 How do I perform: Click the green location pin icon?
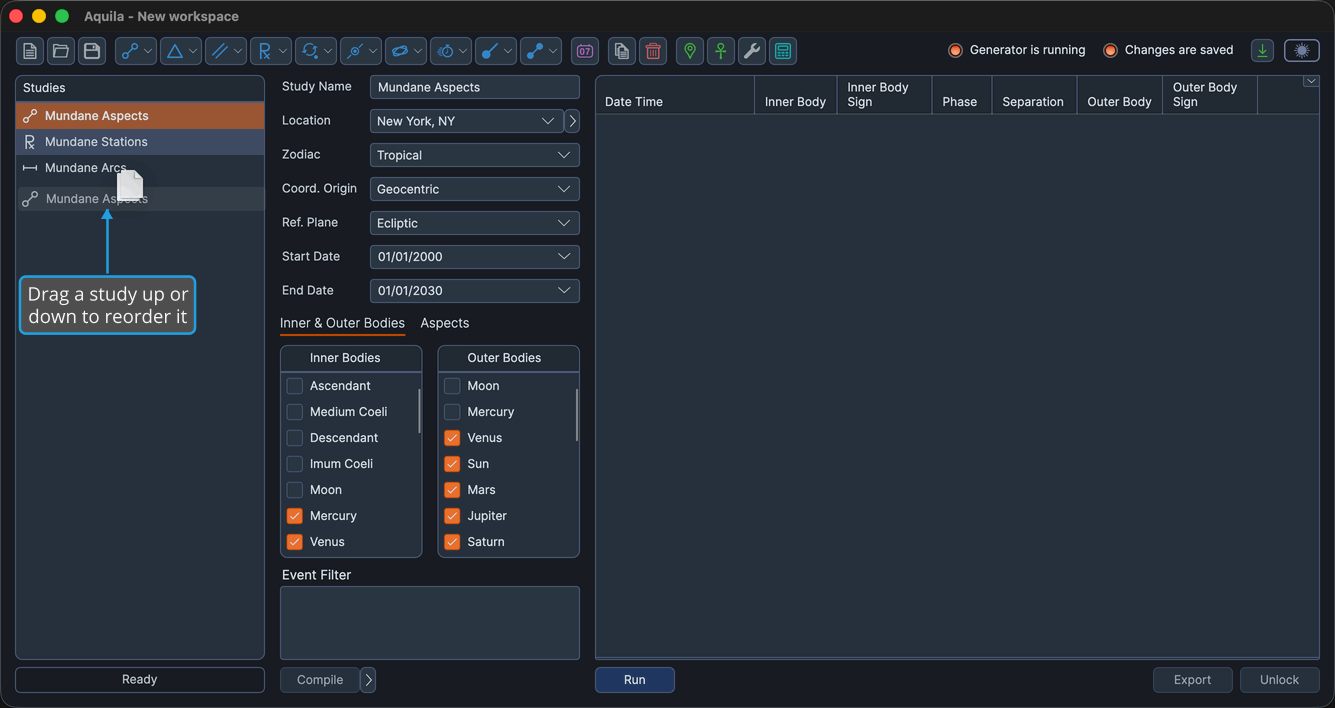tap(690, 51)
